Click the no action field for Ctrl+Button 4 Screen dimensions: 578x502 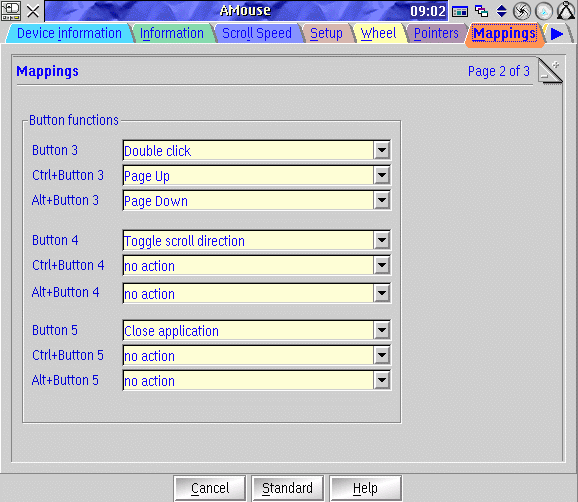coord(248,265)
